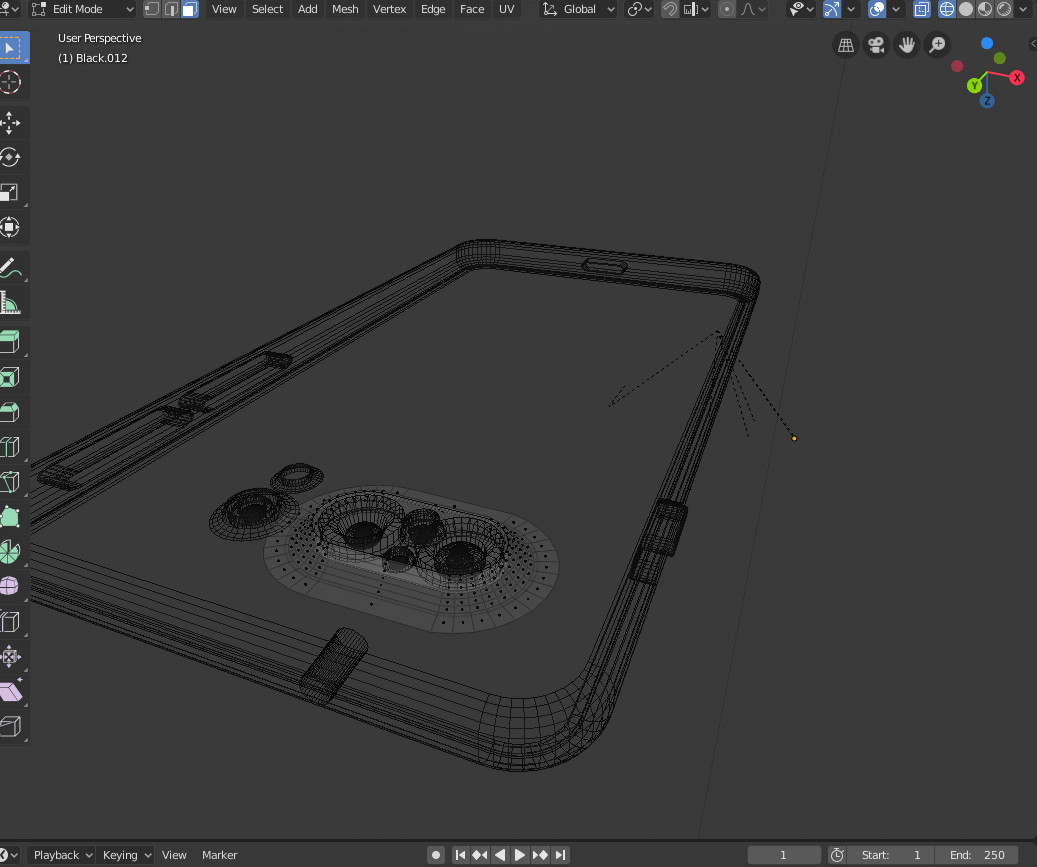Open the Global transform orientation dropdown
This screenshot has width=1037, height=867.
tap(578, 9)
